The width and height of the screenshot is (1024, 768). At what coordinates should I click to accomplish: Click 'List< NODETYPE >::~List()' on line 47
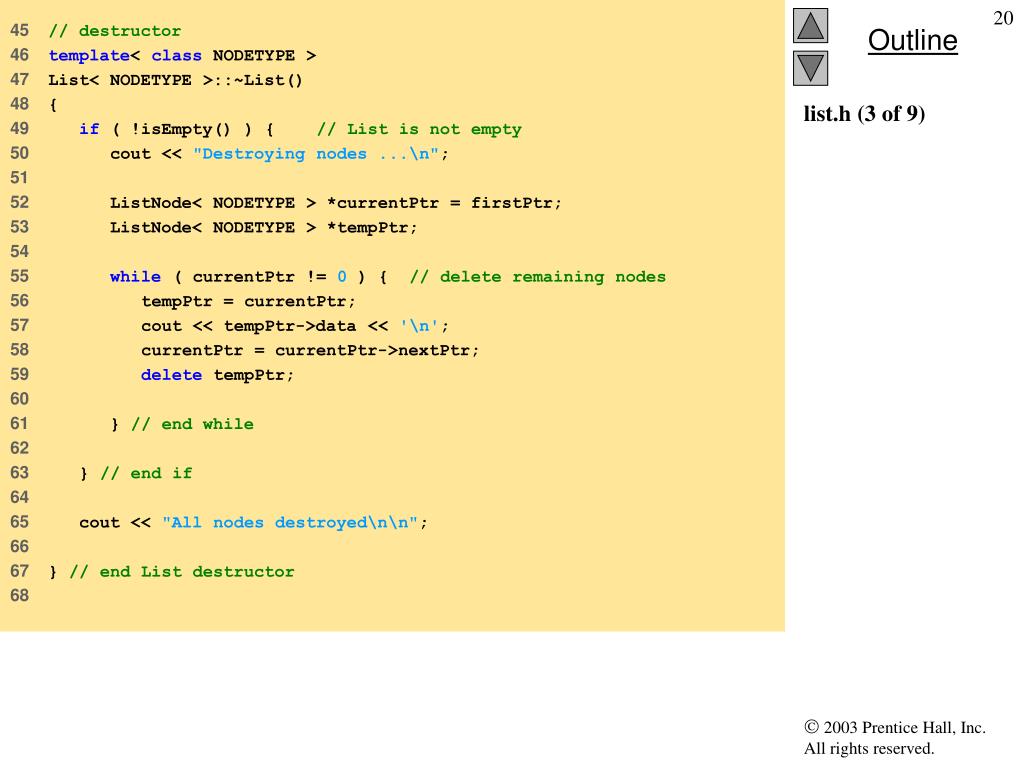click(x=176, y=80)
